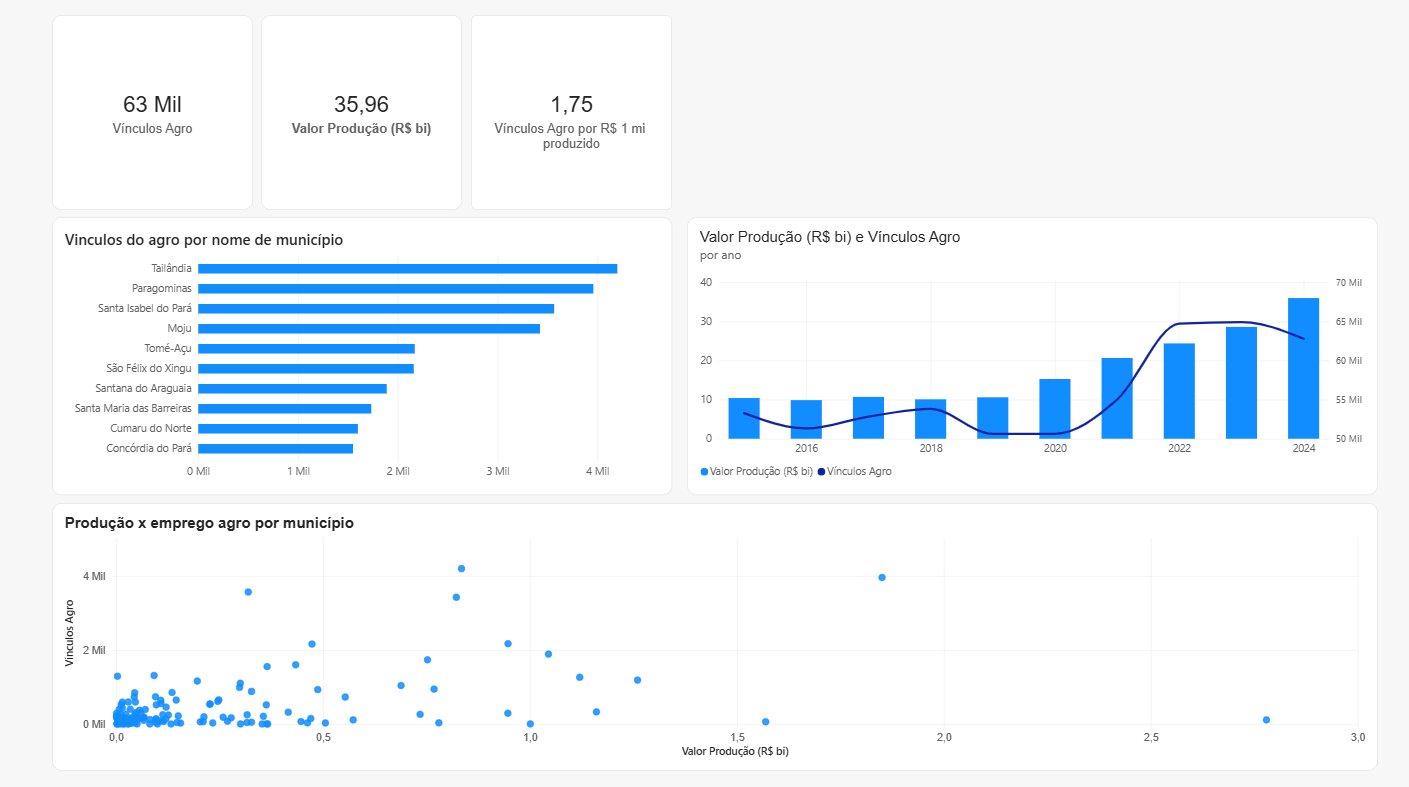Select the Concórdia do Pará bar
The width and height of the screenshot is (1409, 787).
coord(275,448)
